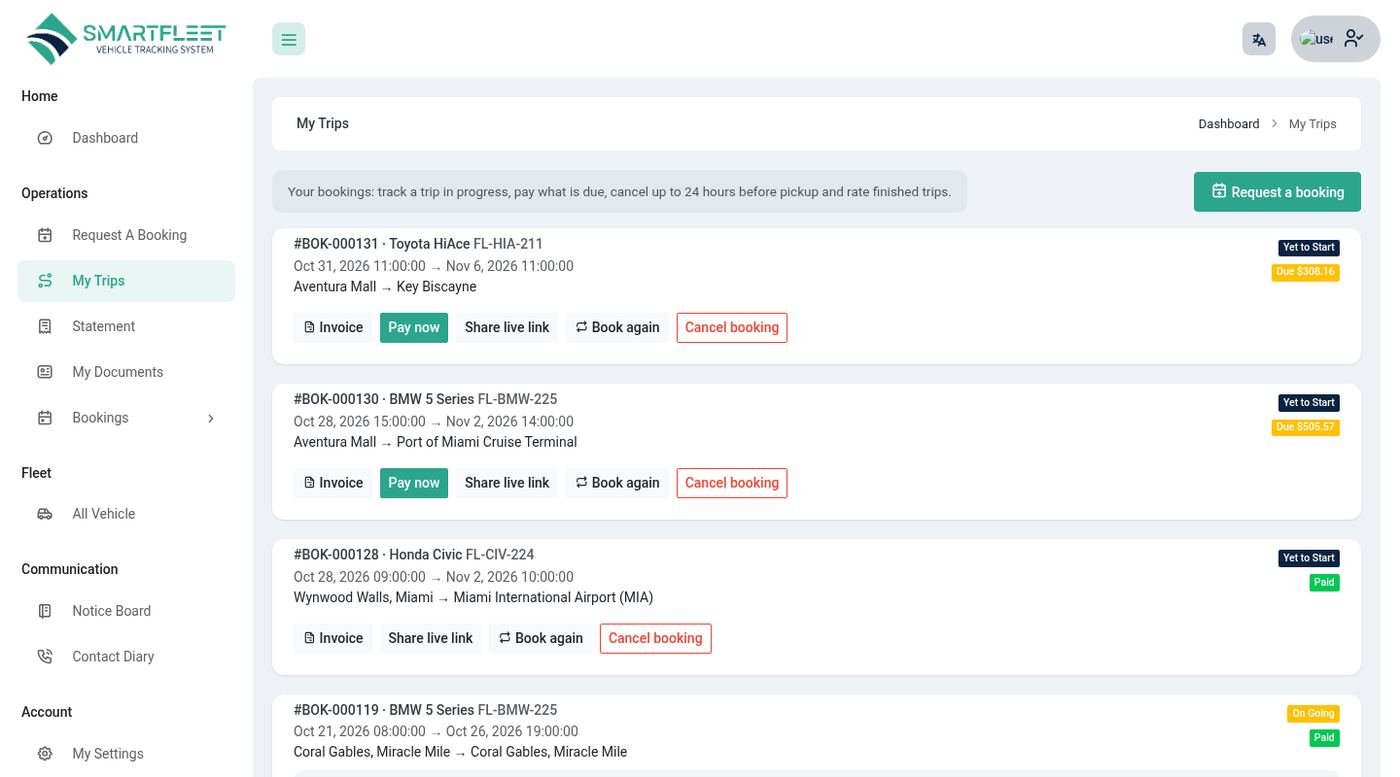Open Invoice for Honda Civic booking
The height and width of the screenshot is (777, 1400).
click(x=333, y=638)
